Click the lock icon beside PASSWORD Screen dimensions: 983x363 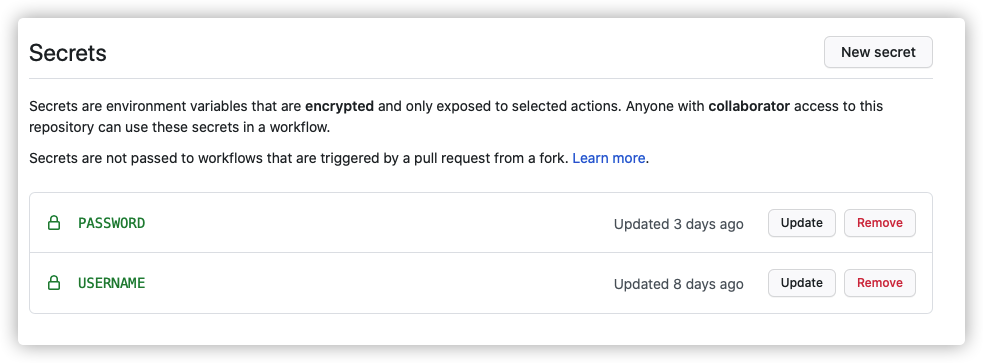[x=54, y=223]
